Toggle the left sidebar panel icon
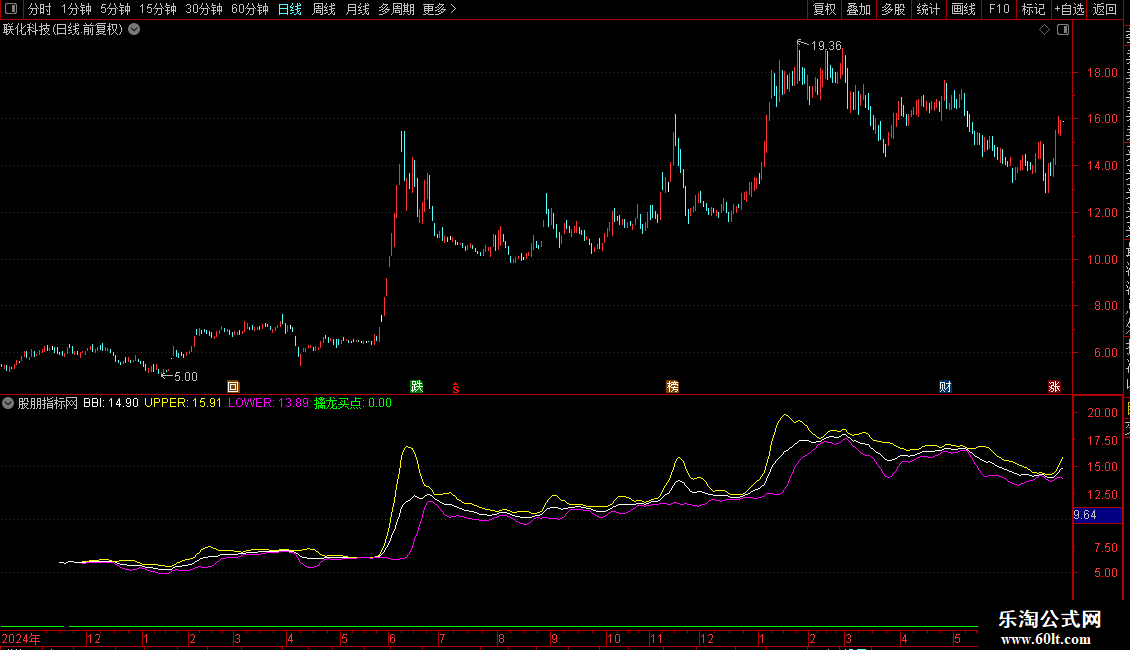1130x650 pixels. tap(11, 9)
